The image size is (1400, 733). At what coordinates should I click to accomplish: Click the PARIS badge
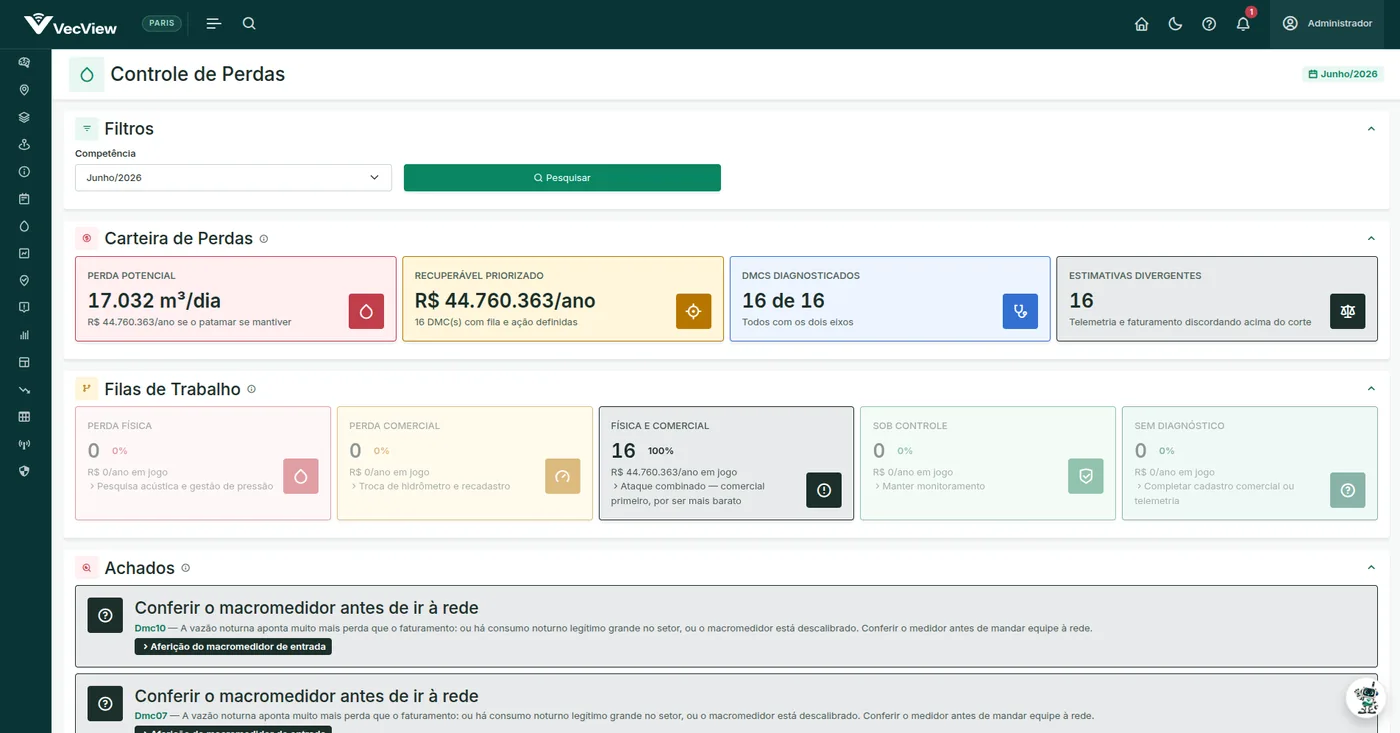pos(162,24)
